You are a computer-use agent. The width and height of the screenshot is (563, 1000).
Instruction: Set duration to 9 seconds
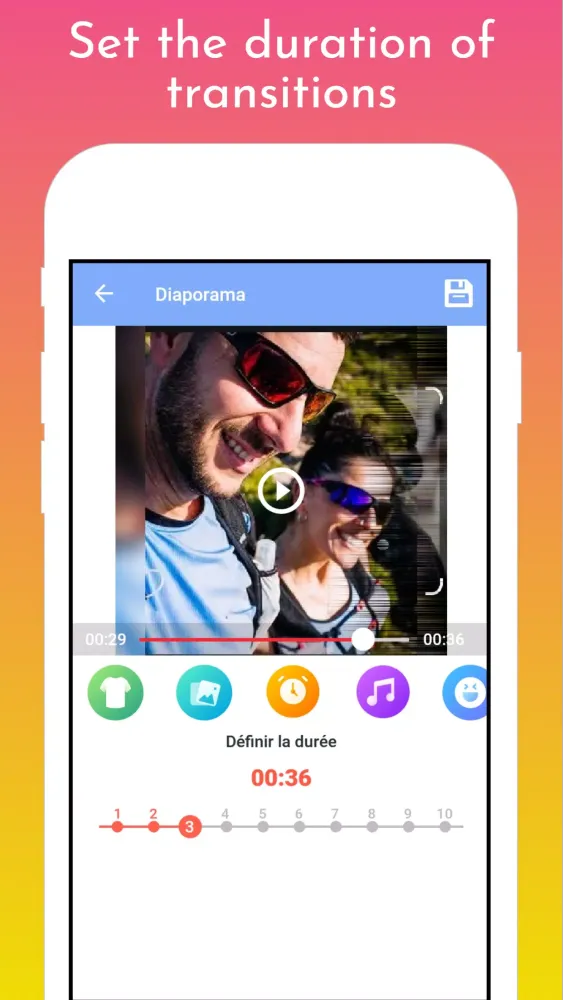coord(408,827)
